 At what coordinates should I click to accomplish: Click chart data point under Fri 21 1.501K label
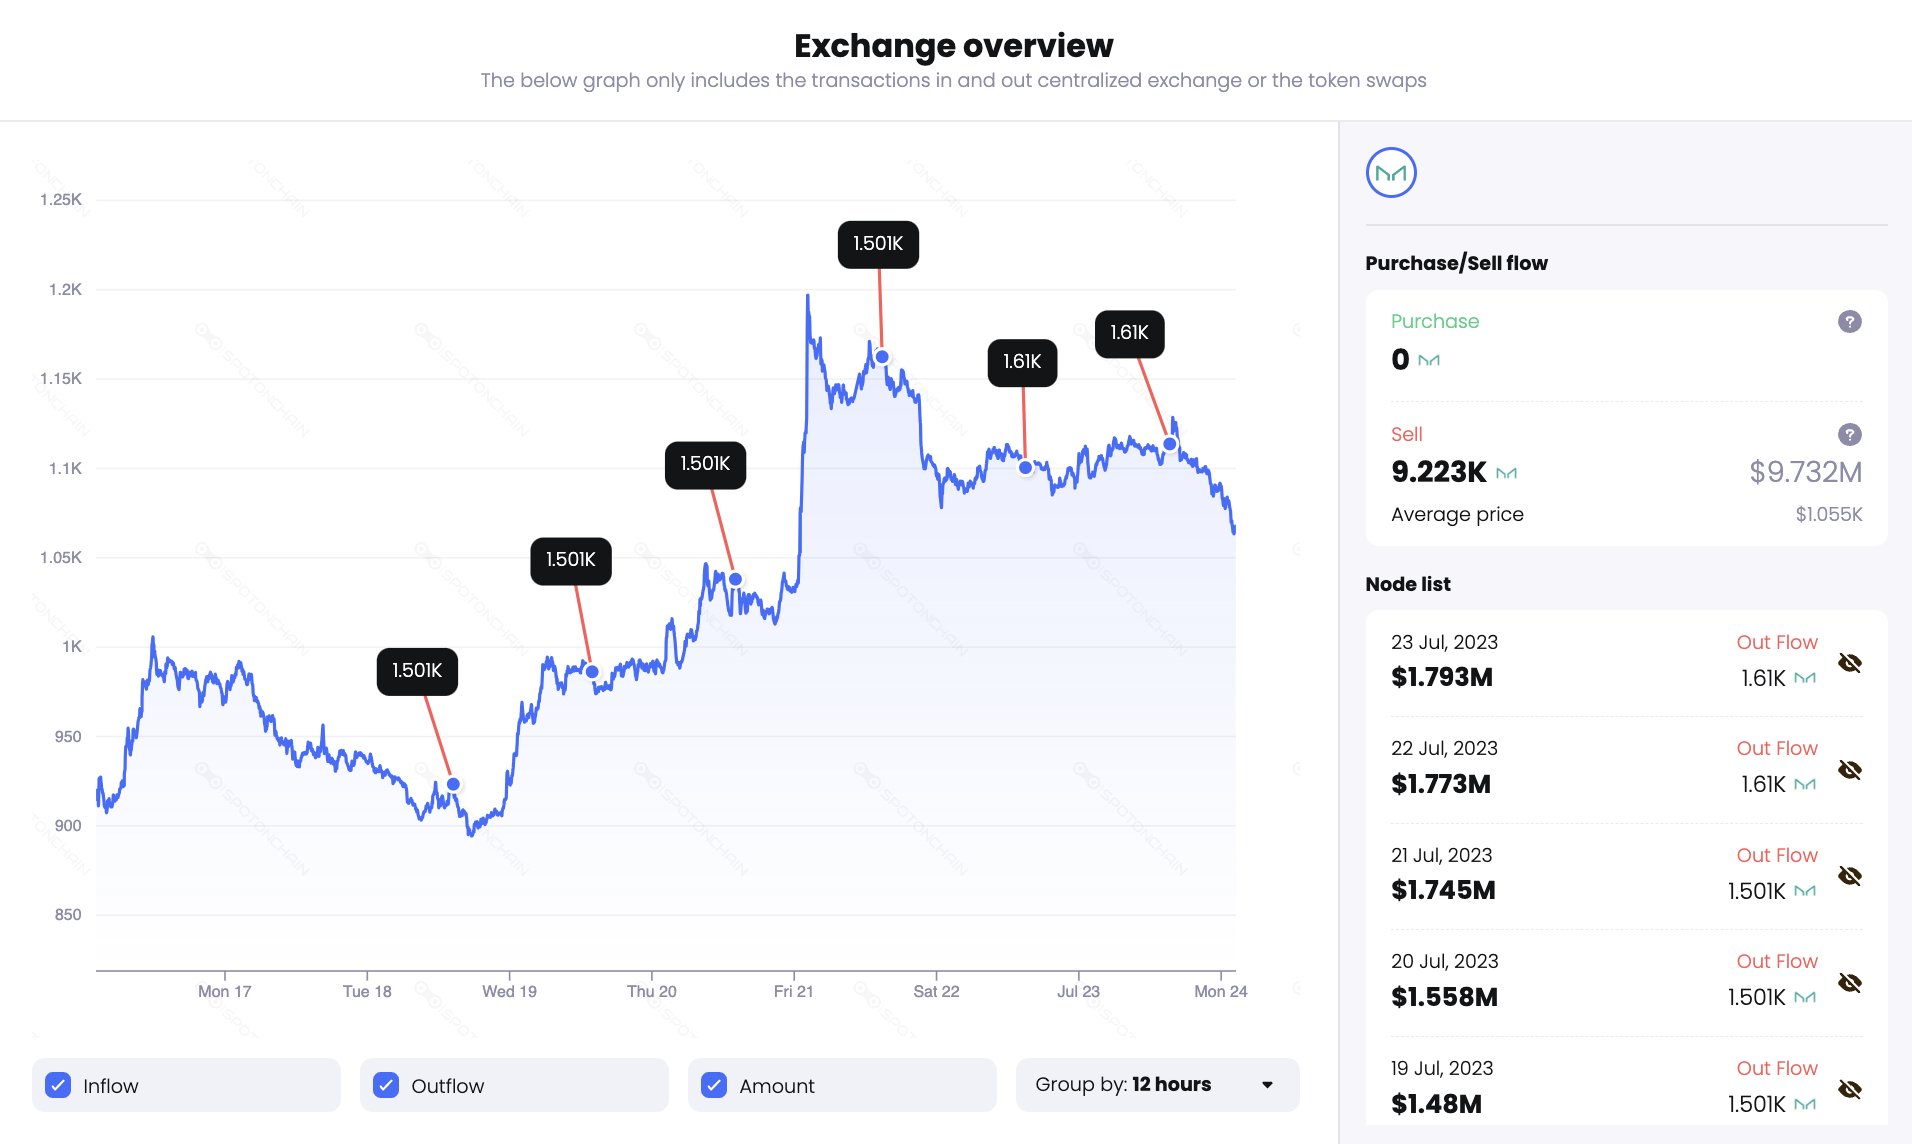(882, 357)
